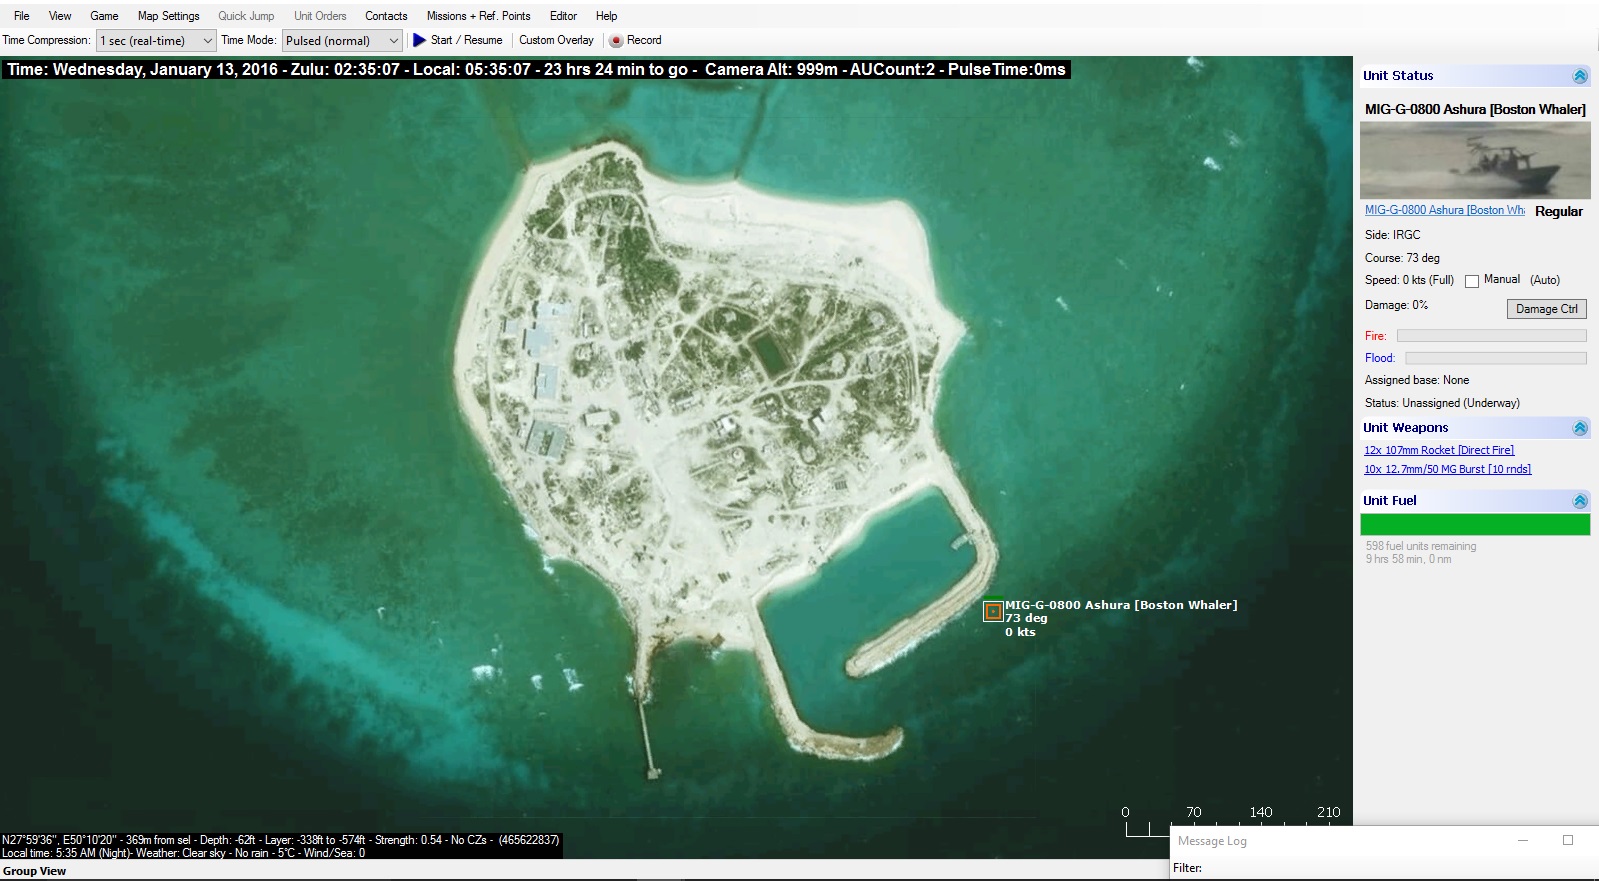Open the 10x 12.7mm/50 MG Burst link
The width and height of the screenshot is (1599, 881).
point(1447,469)
